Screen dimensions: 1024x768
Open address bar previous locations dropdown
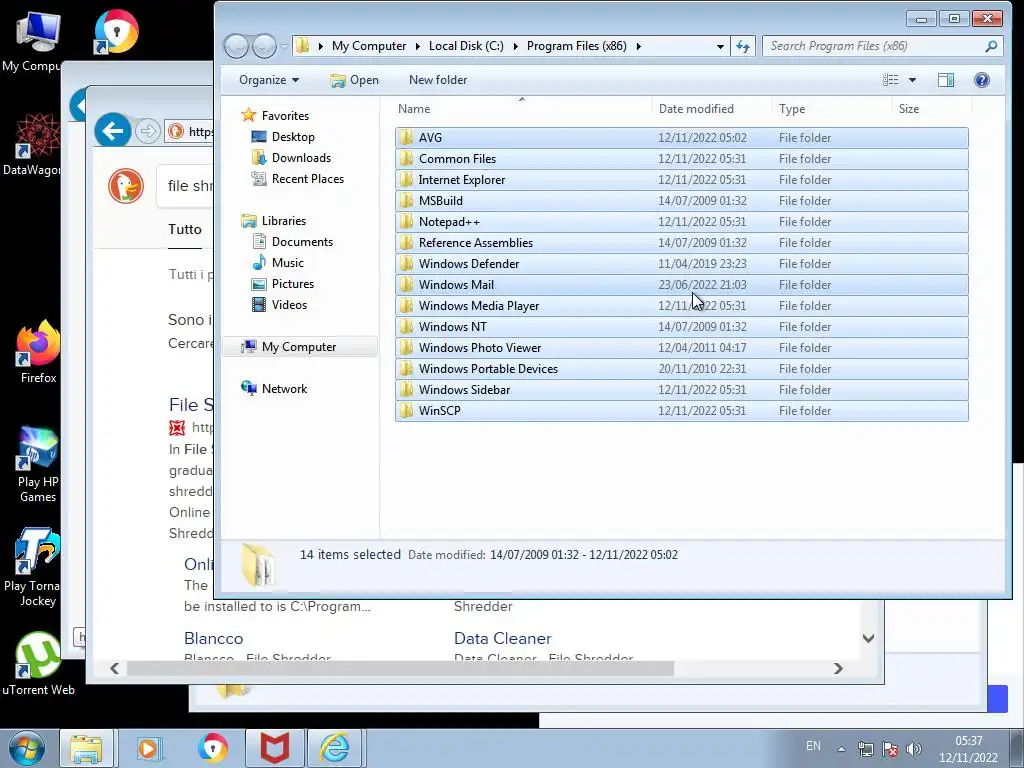tap(720, 46)
